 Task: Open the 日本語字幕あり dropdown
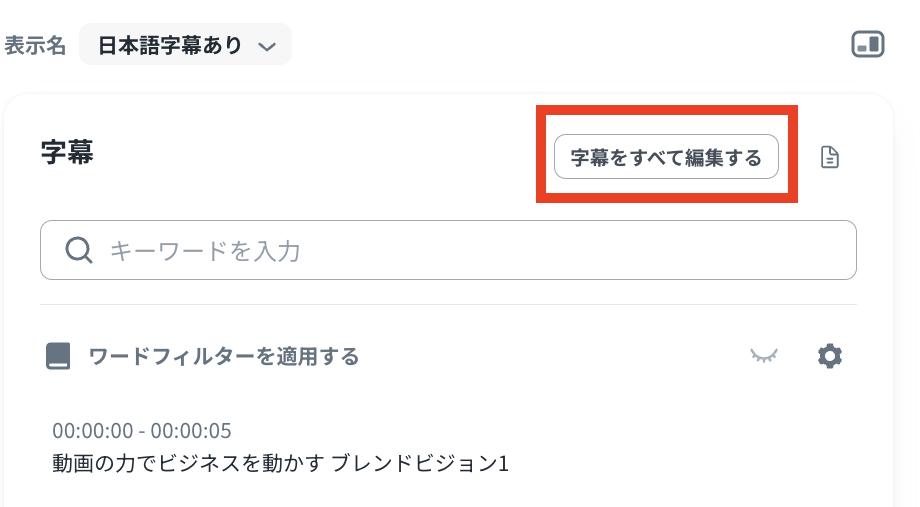click(185, 45)
